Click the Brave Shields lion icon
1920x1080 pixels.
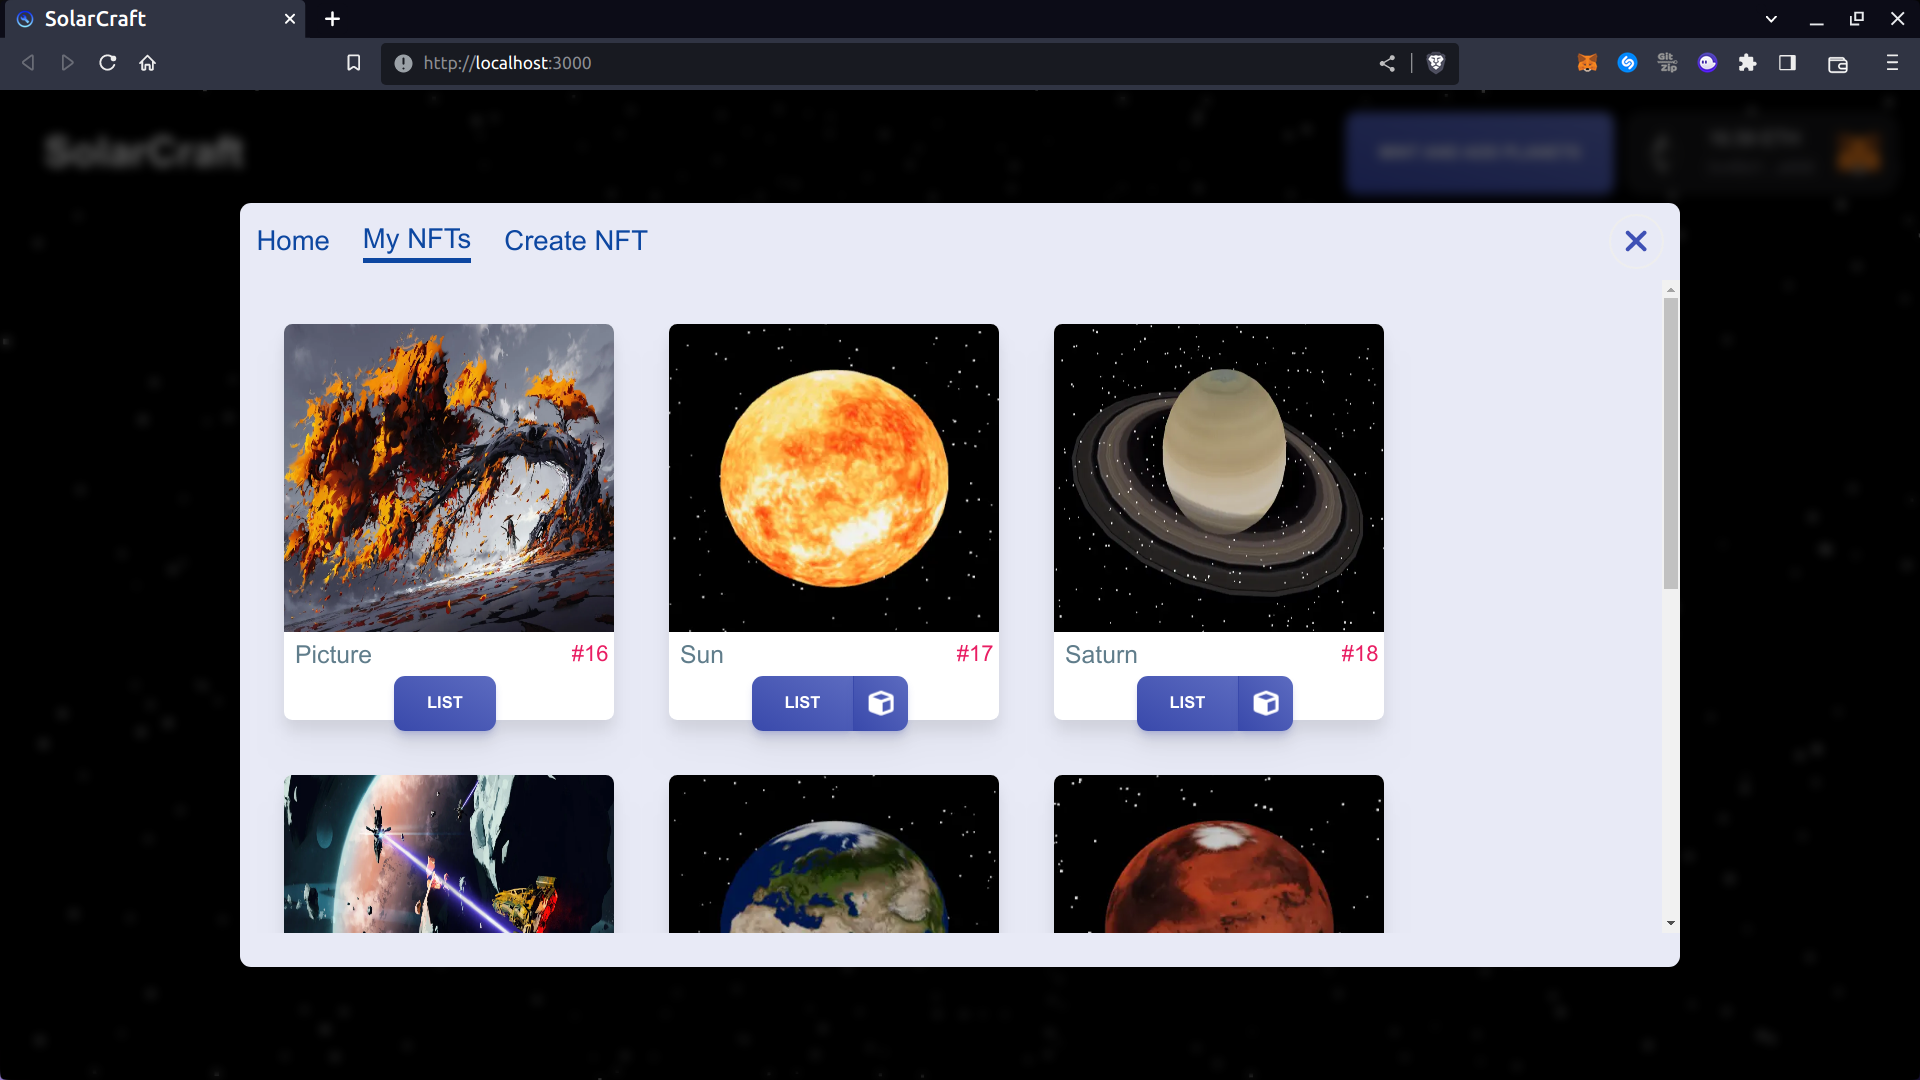(1436, 63)
